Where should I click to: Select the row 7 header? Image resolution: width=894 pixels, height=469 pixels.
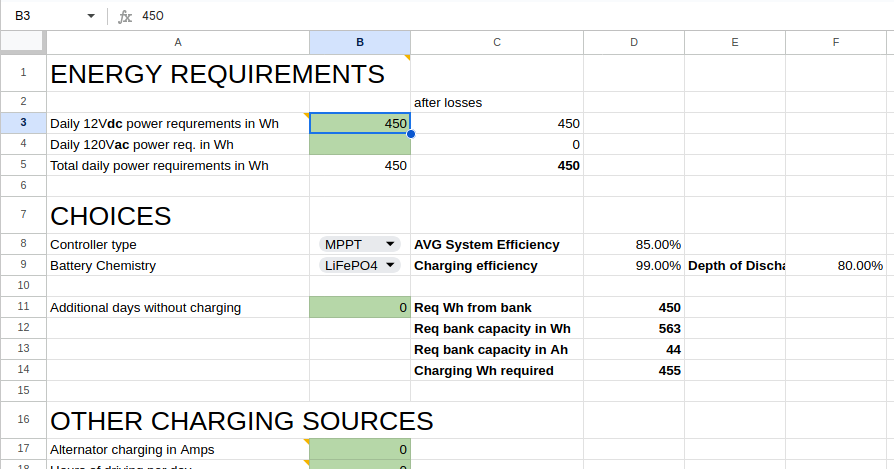coord(23,215)
